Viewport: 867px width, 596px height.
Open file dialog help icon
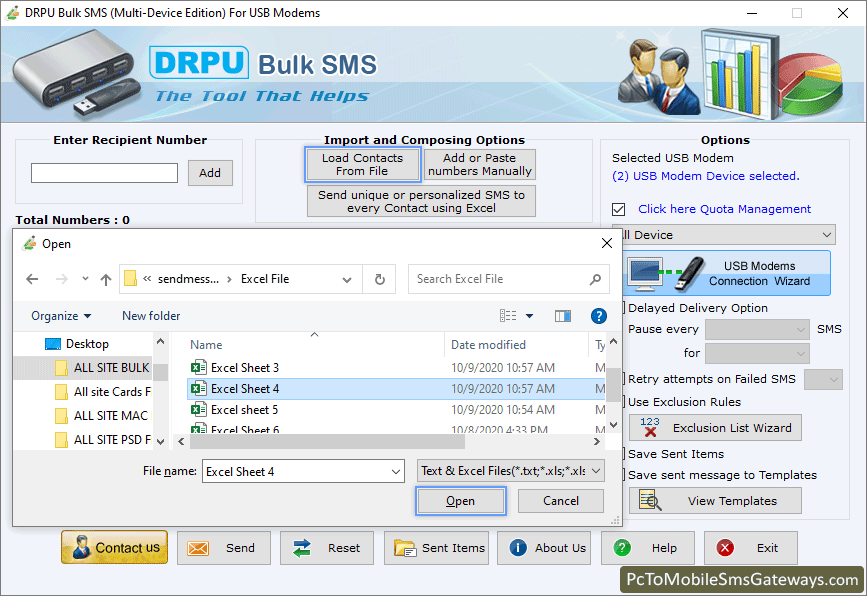[x=598, y=316]
